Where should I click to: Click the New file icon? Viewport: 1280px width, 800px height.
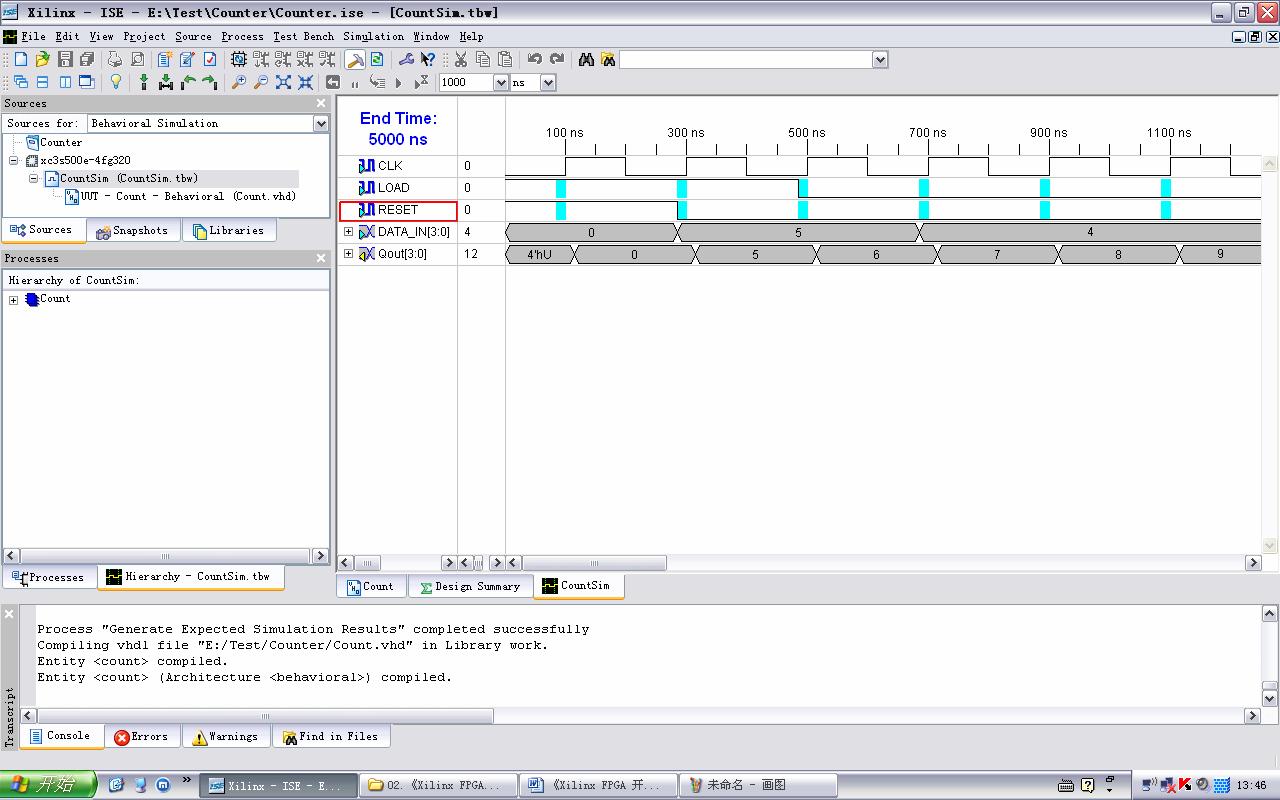pos(20,60)
